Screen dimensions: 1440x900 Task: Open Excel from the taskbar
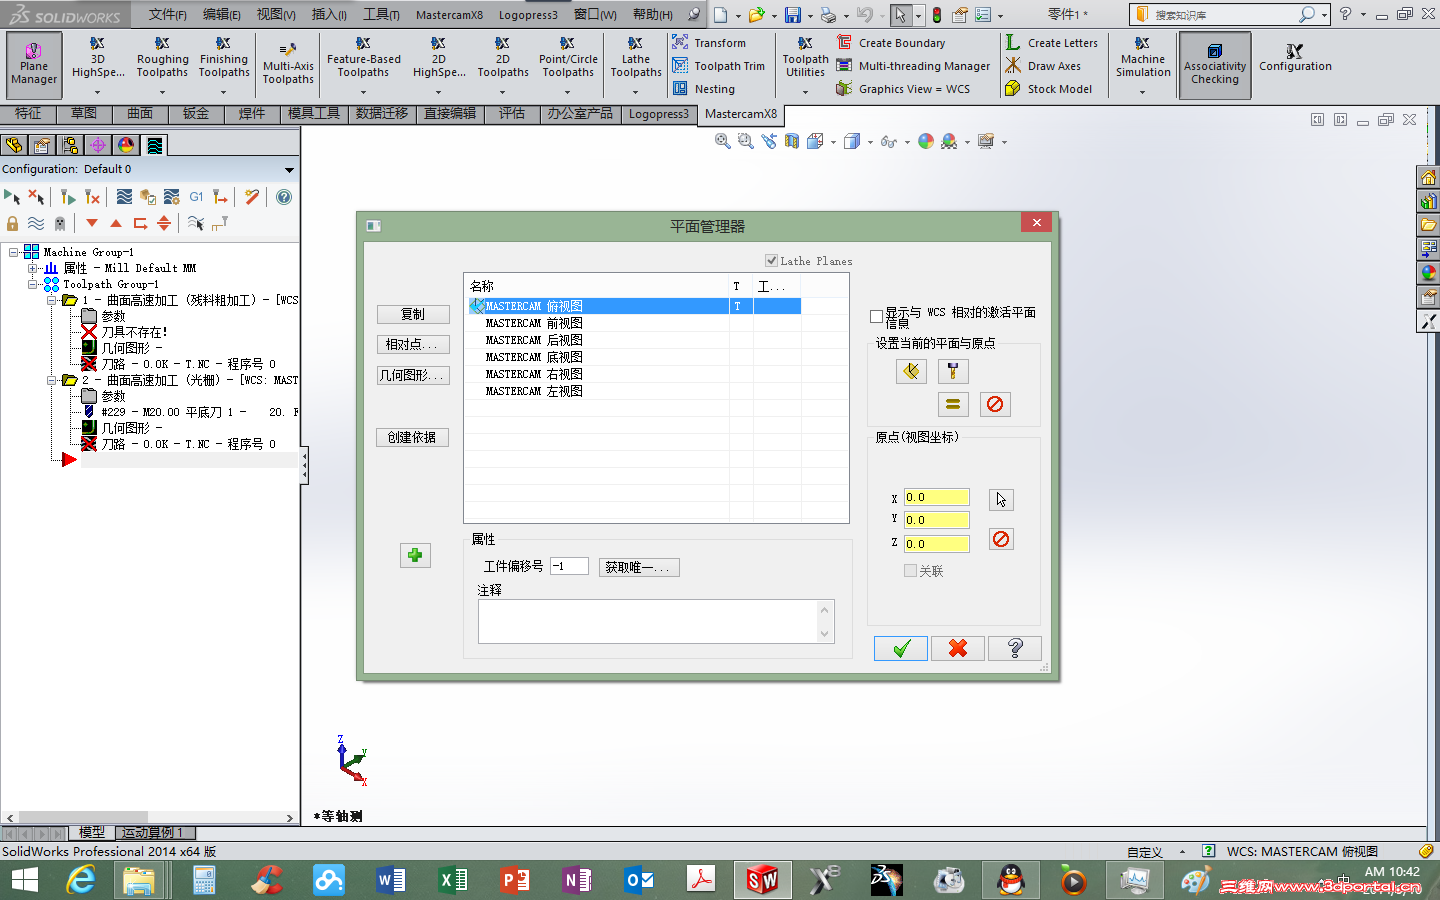pos(453,880)
